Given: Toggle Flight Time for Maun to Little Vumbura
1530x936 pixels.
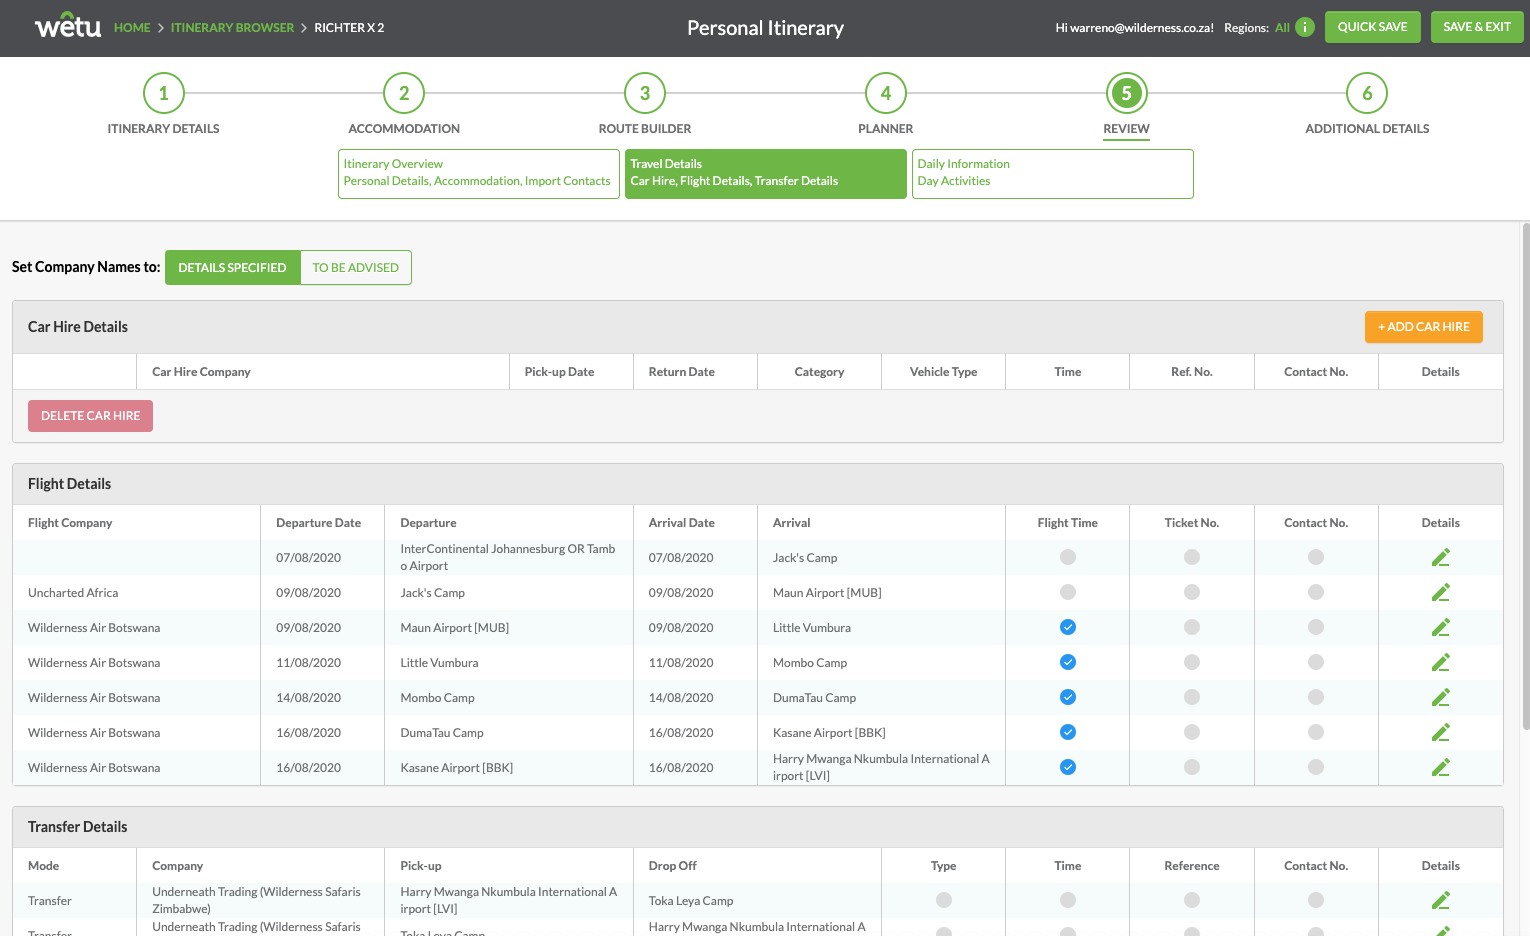Looking at the screenshot, I should pyautogui.click(x=1067, y=628).
